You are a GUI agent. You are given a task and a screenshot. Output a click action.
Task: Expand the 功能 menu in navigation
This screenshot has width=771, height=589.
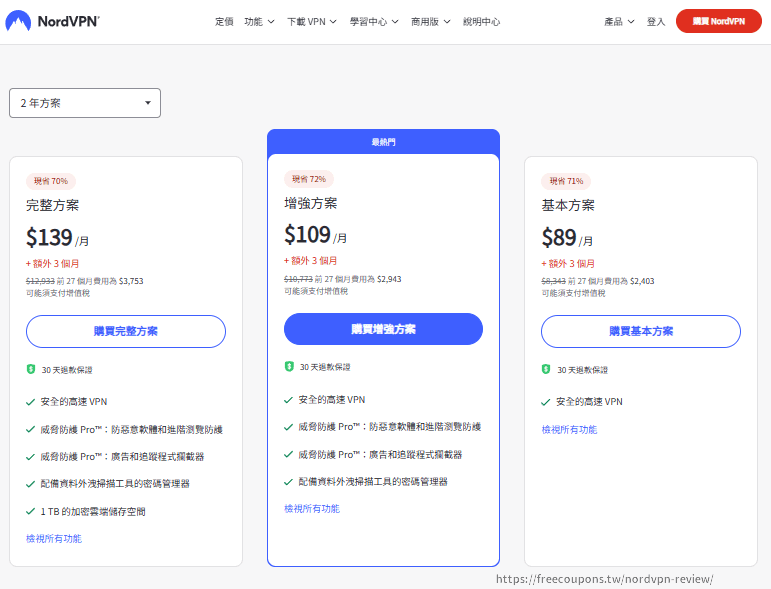tap(259, 22)
